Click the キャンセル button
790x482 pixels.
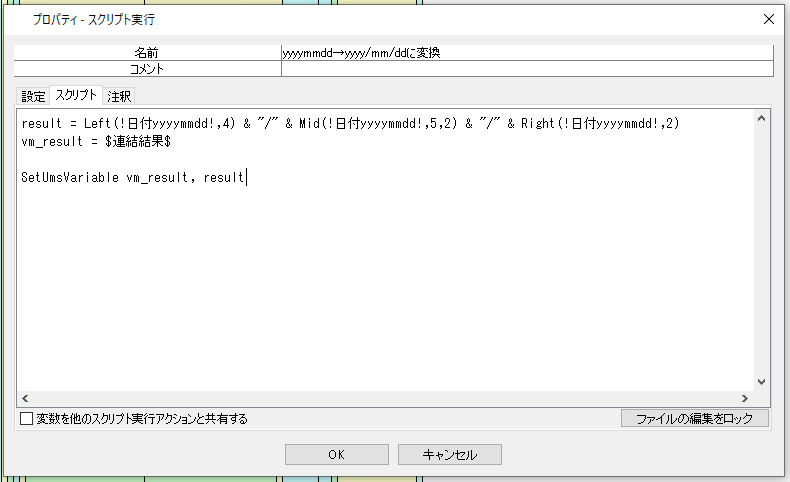[x=449, y=454]
